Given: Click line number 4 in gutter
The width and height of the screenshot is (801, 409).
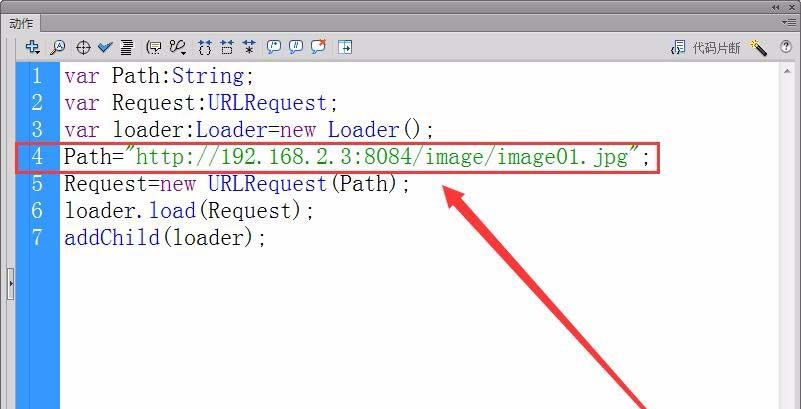Looking at the screenshot, I should click(37, 157).
